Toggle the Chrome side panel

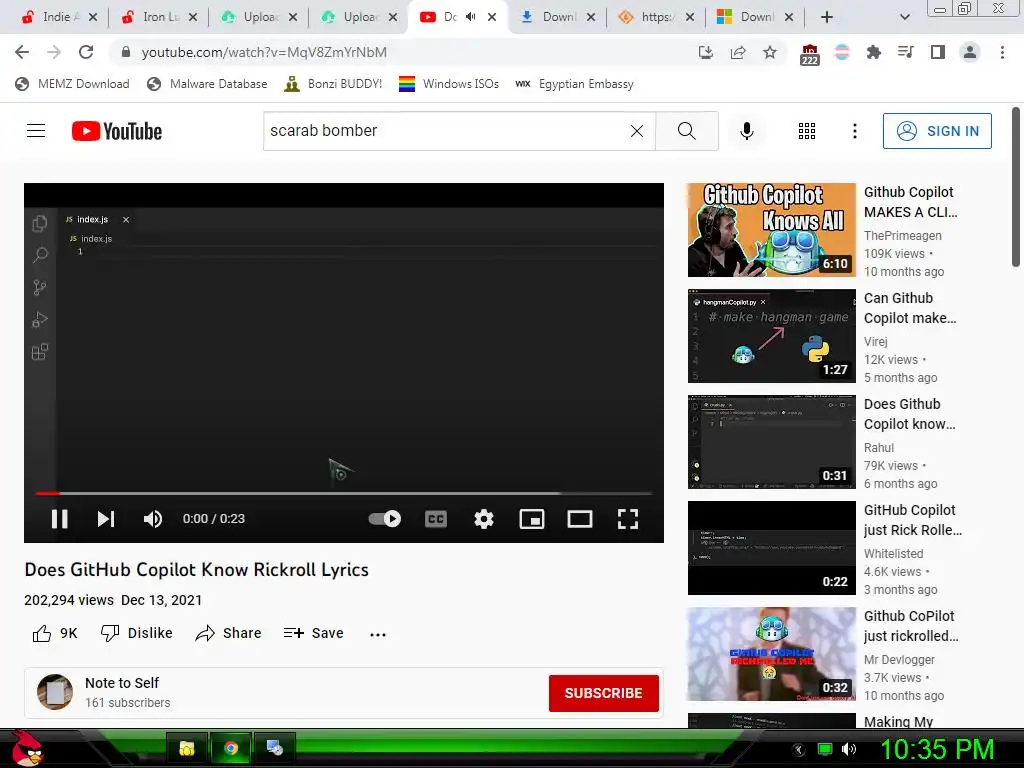click(938, 52)
